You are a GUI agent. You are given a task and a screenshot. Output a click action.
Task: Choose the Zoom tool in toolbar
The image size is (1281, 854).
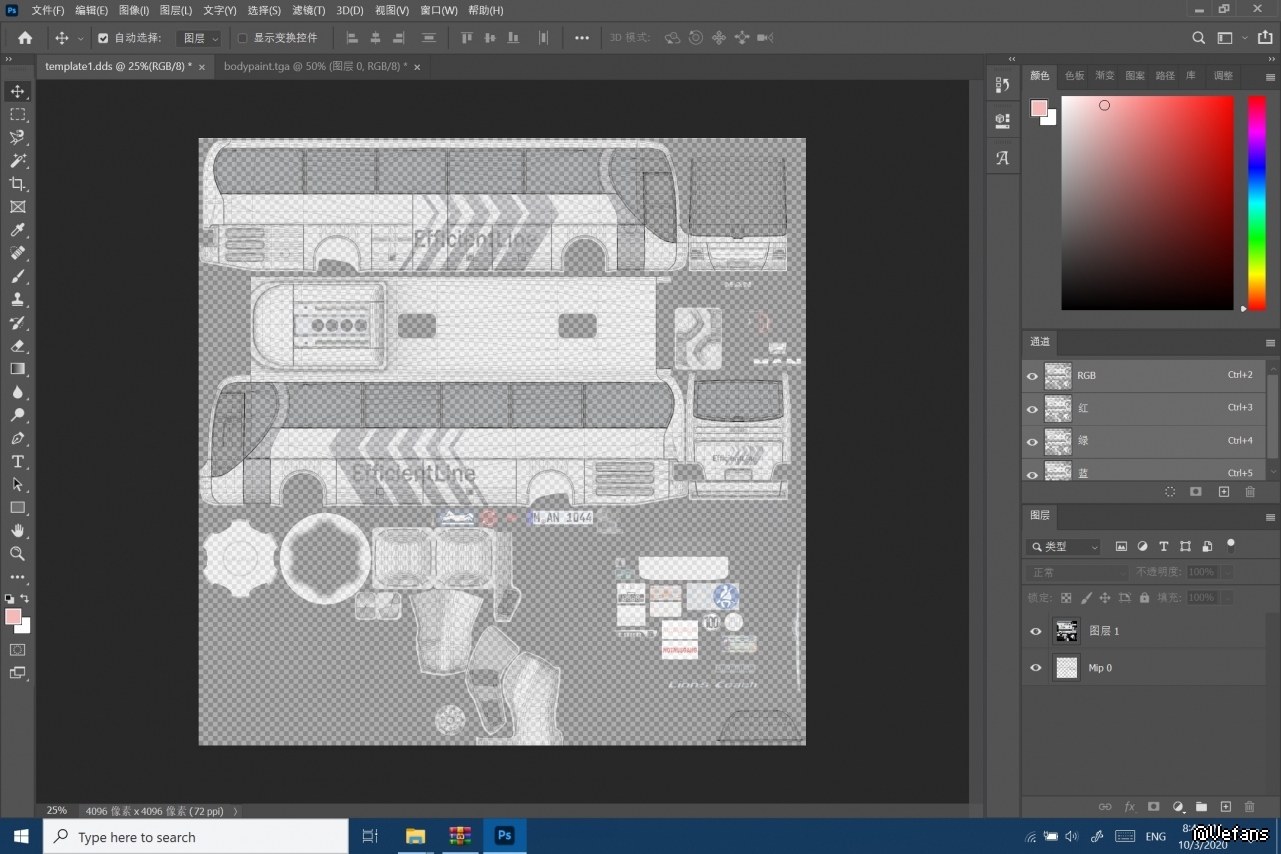(17, 553)
